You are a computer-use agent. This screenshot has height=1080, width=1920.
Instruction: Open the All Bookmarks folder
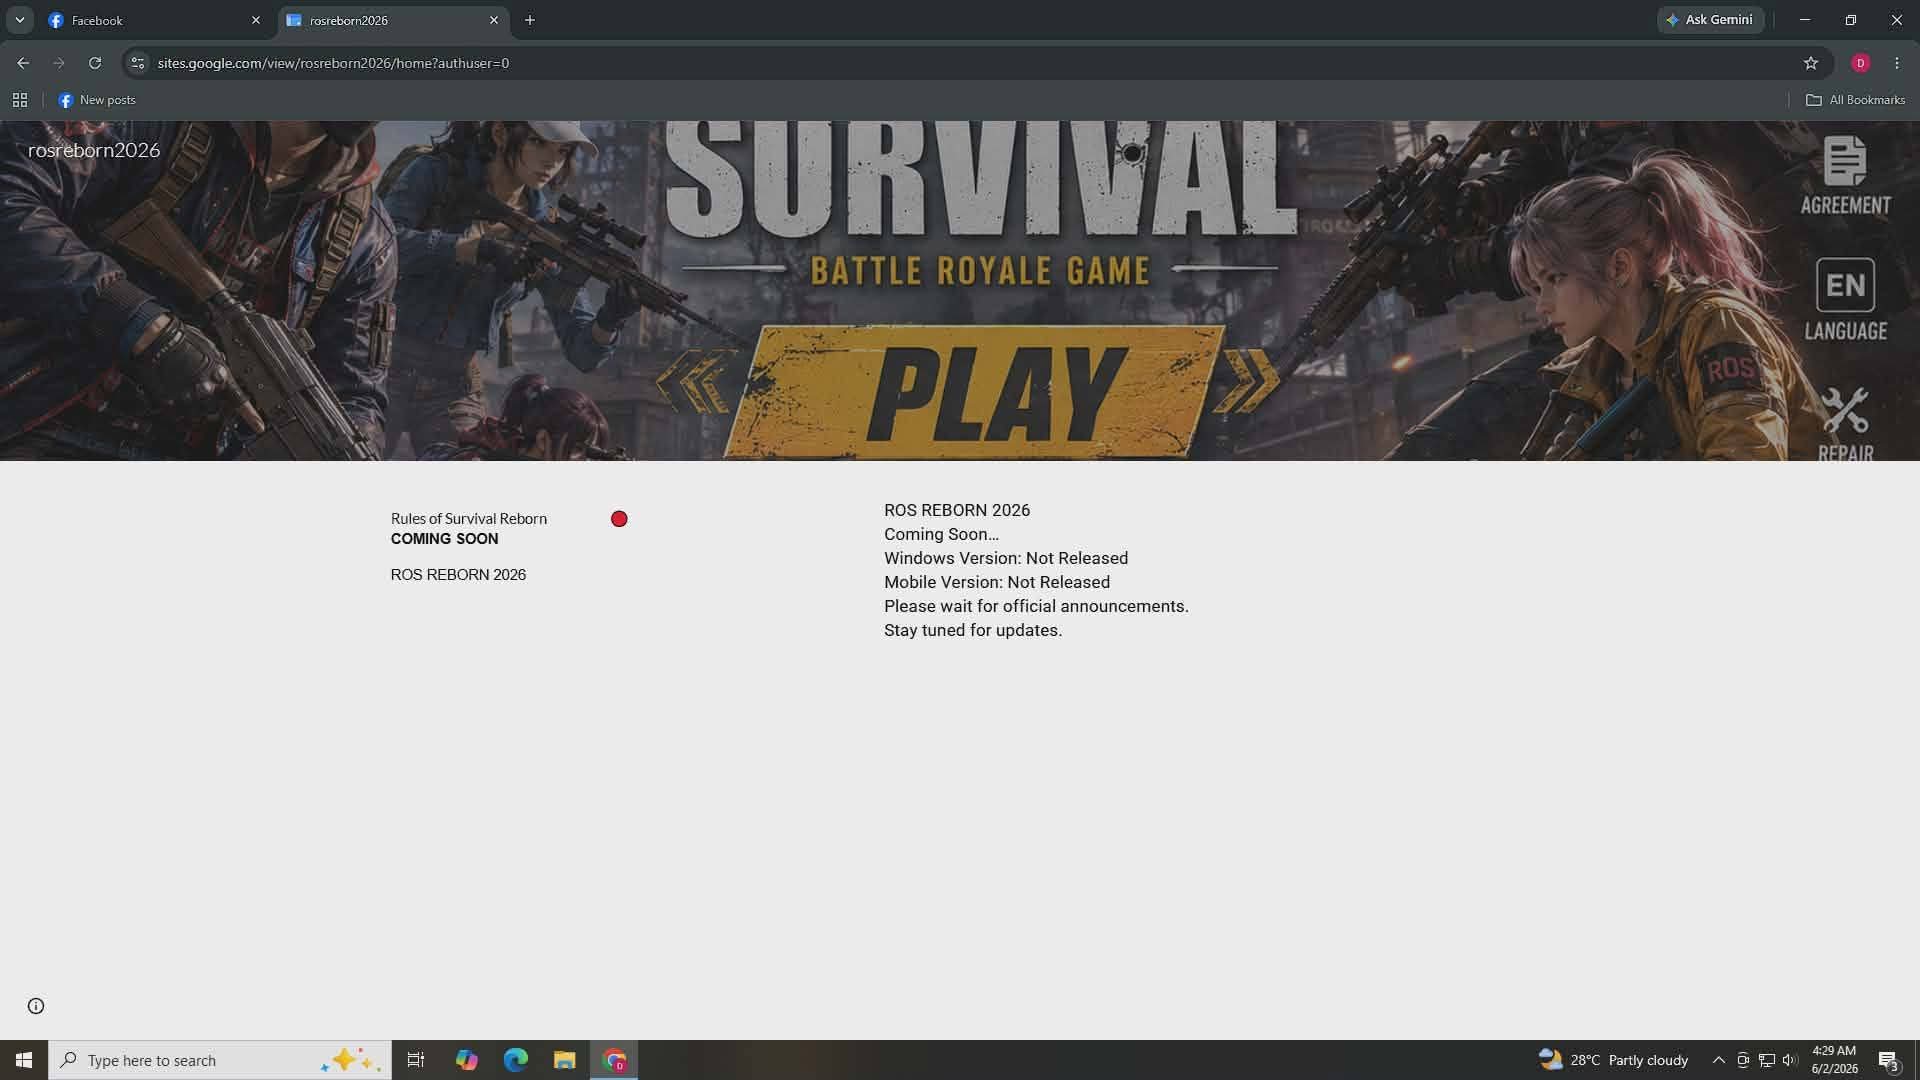click(1855, 100)
